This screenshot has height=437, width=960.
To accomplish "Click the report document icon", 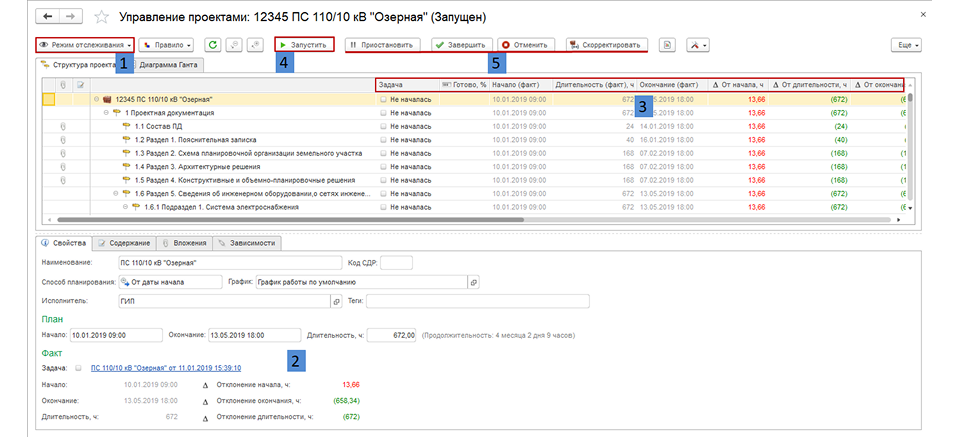I will click(x=667, y=45).
